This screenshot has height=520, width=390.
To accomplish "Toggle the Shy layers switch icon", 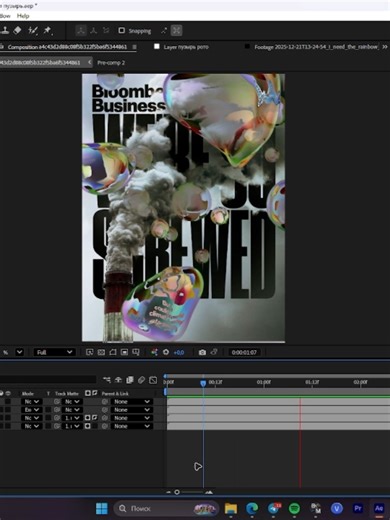I will [x=118, y=380].
